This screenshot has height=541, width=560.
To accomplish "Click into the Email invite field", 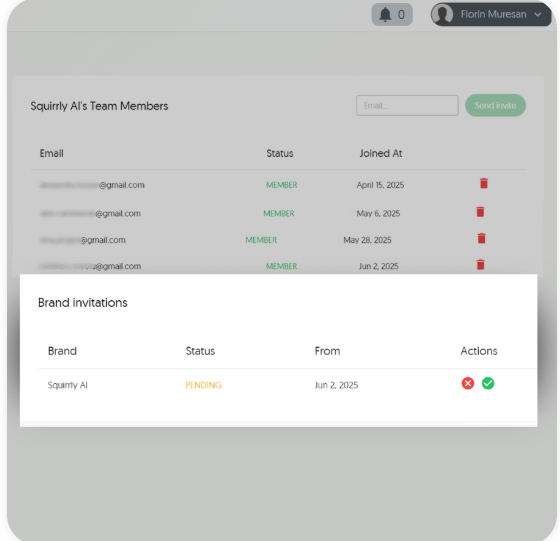I will tap(407, 105).
